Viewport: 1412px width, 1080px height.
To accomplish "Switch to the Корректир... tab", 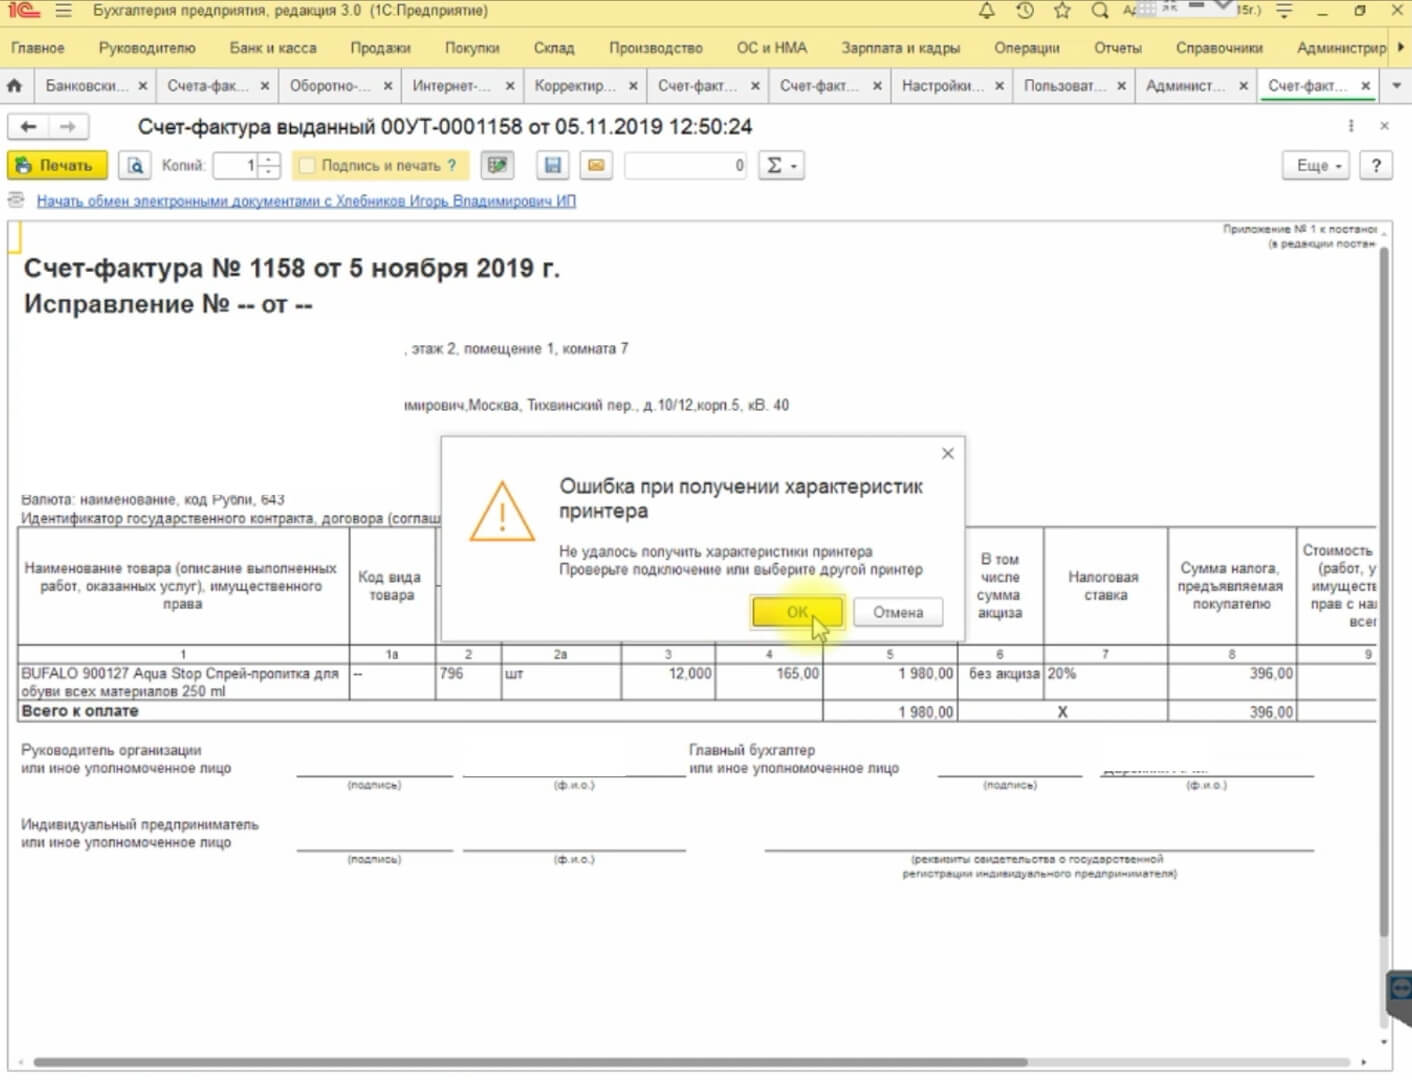I will pyautogui.click(x=574, y=86).
